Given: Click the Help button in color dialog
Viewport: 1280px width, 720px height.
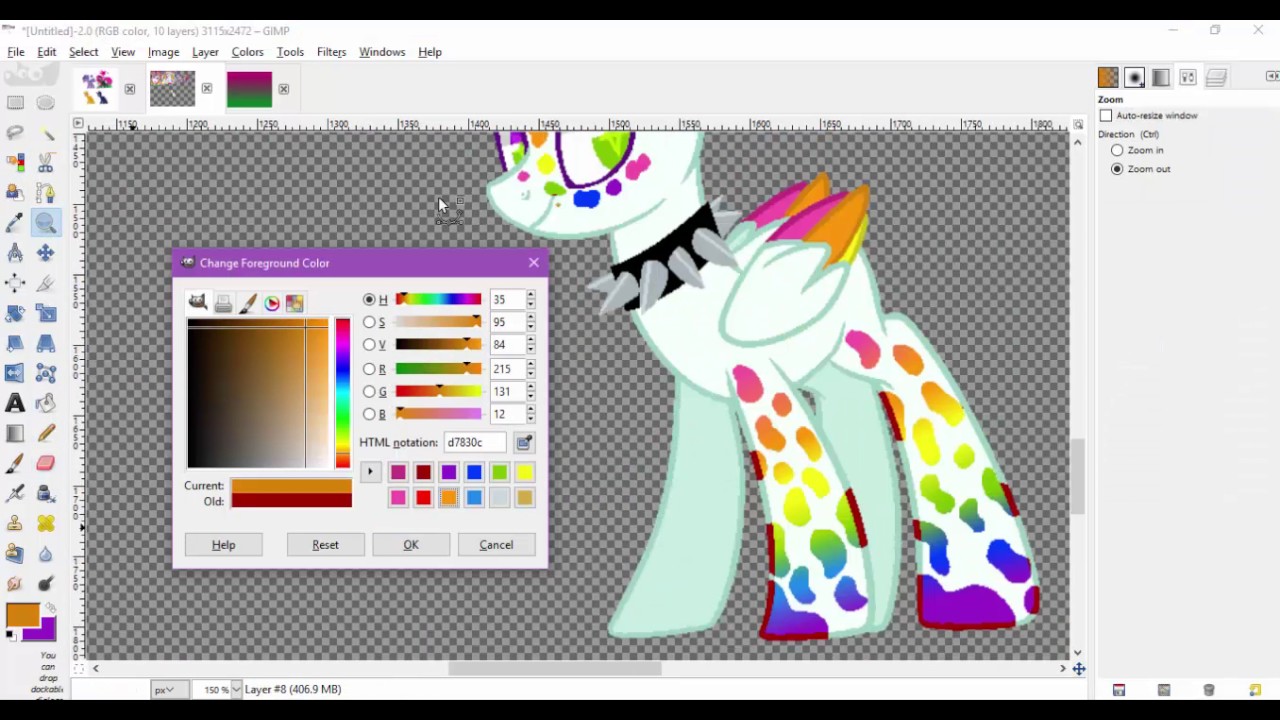Looking at the screenshot, I should pyautogui.click(x=223, y=545).
